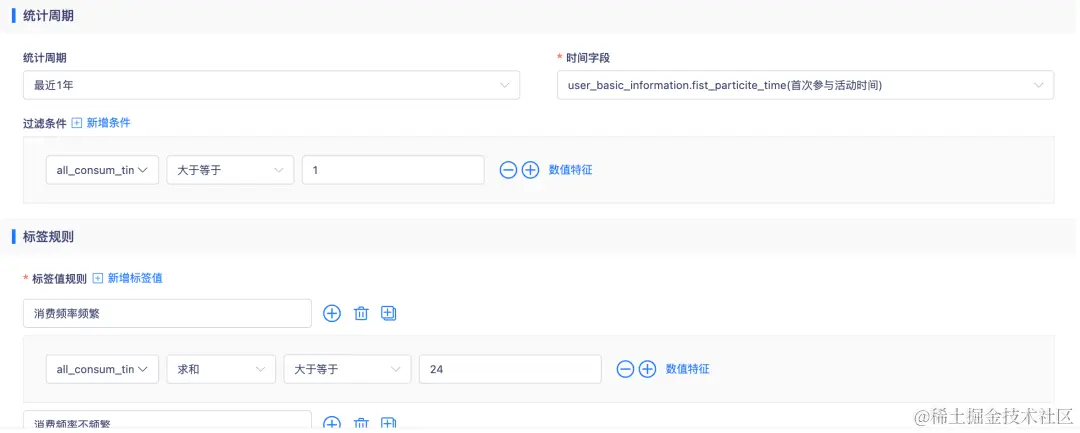Screen dimensions: 1080x433
Task: Open the 求和 aggregation dropdown
Action: click(221, 370)
